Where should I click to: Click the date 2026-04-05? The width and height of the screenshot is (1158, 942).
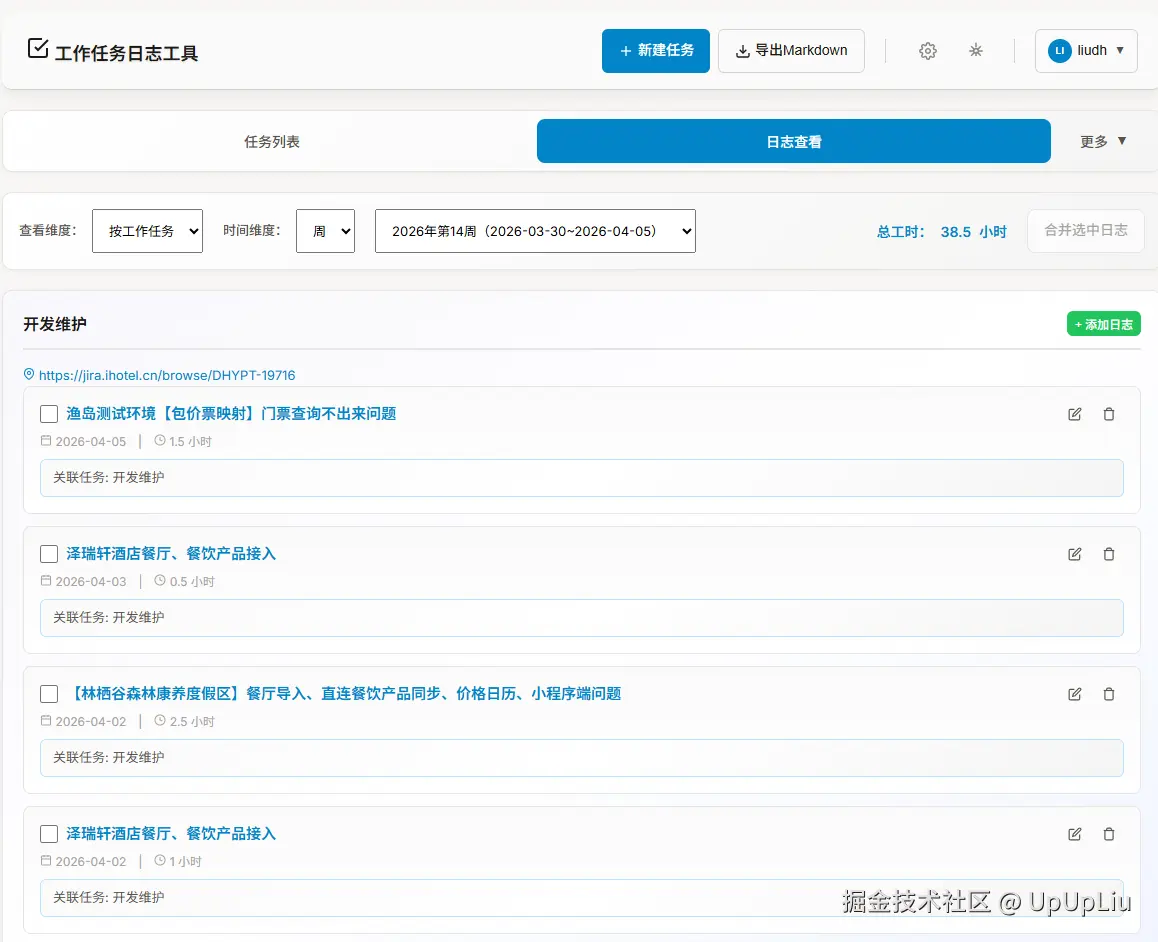[x=91, y=441]
